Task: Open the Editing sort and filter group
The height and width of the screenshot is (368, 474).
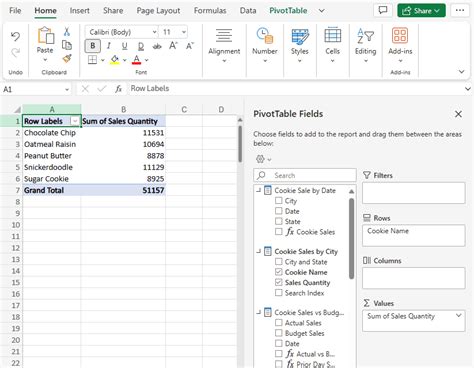Action: coord(365,36)
